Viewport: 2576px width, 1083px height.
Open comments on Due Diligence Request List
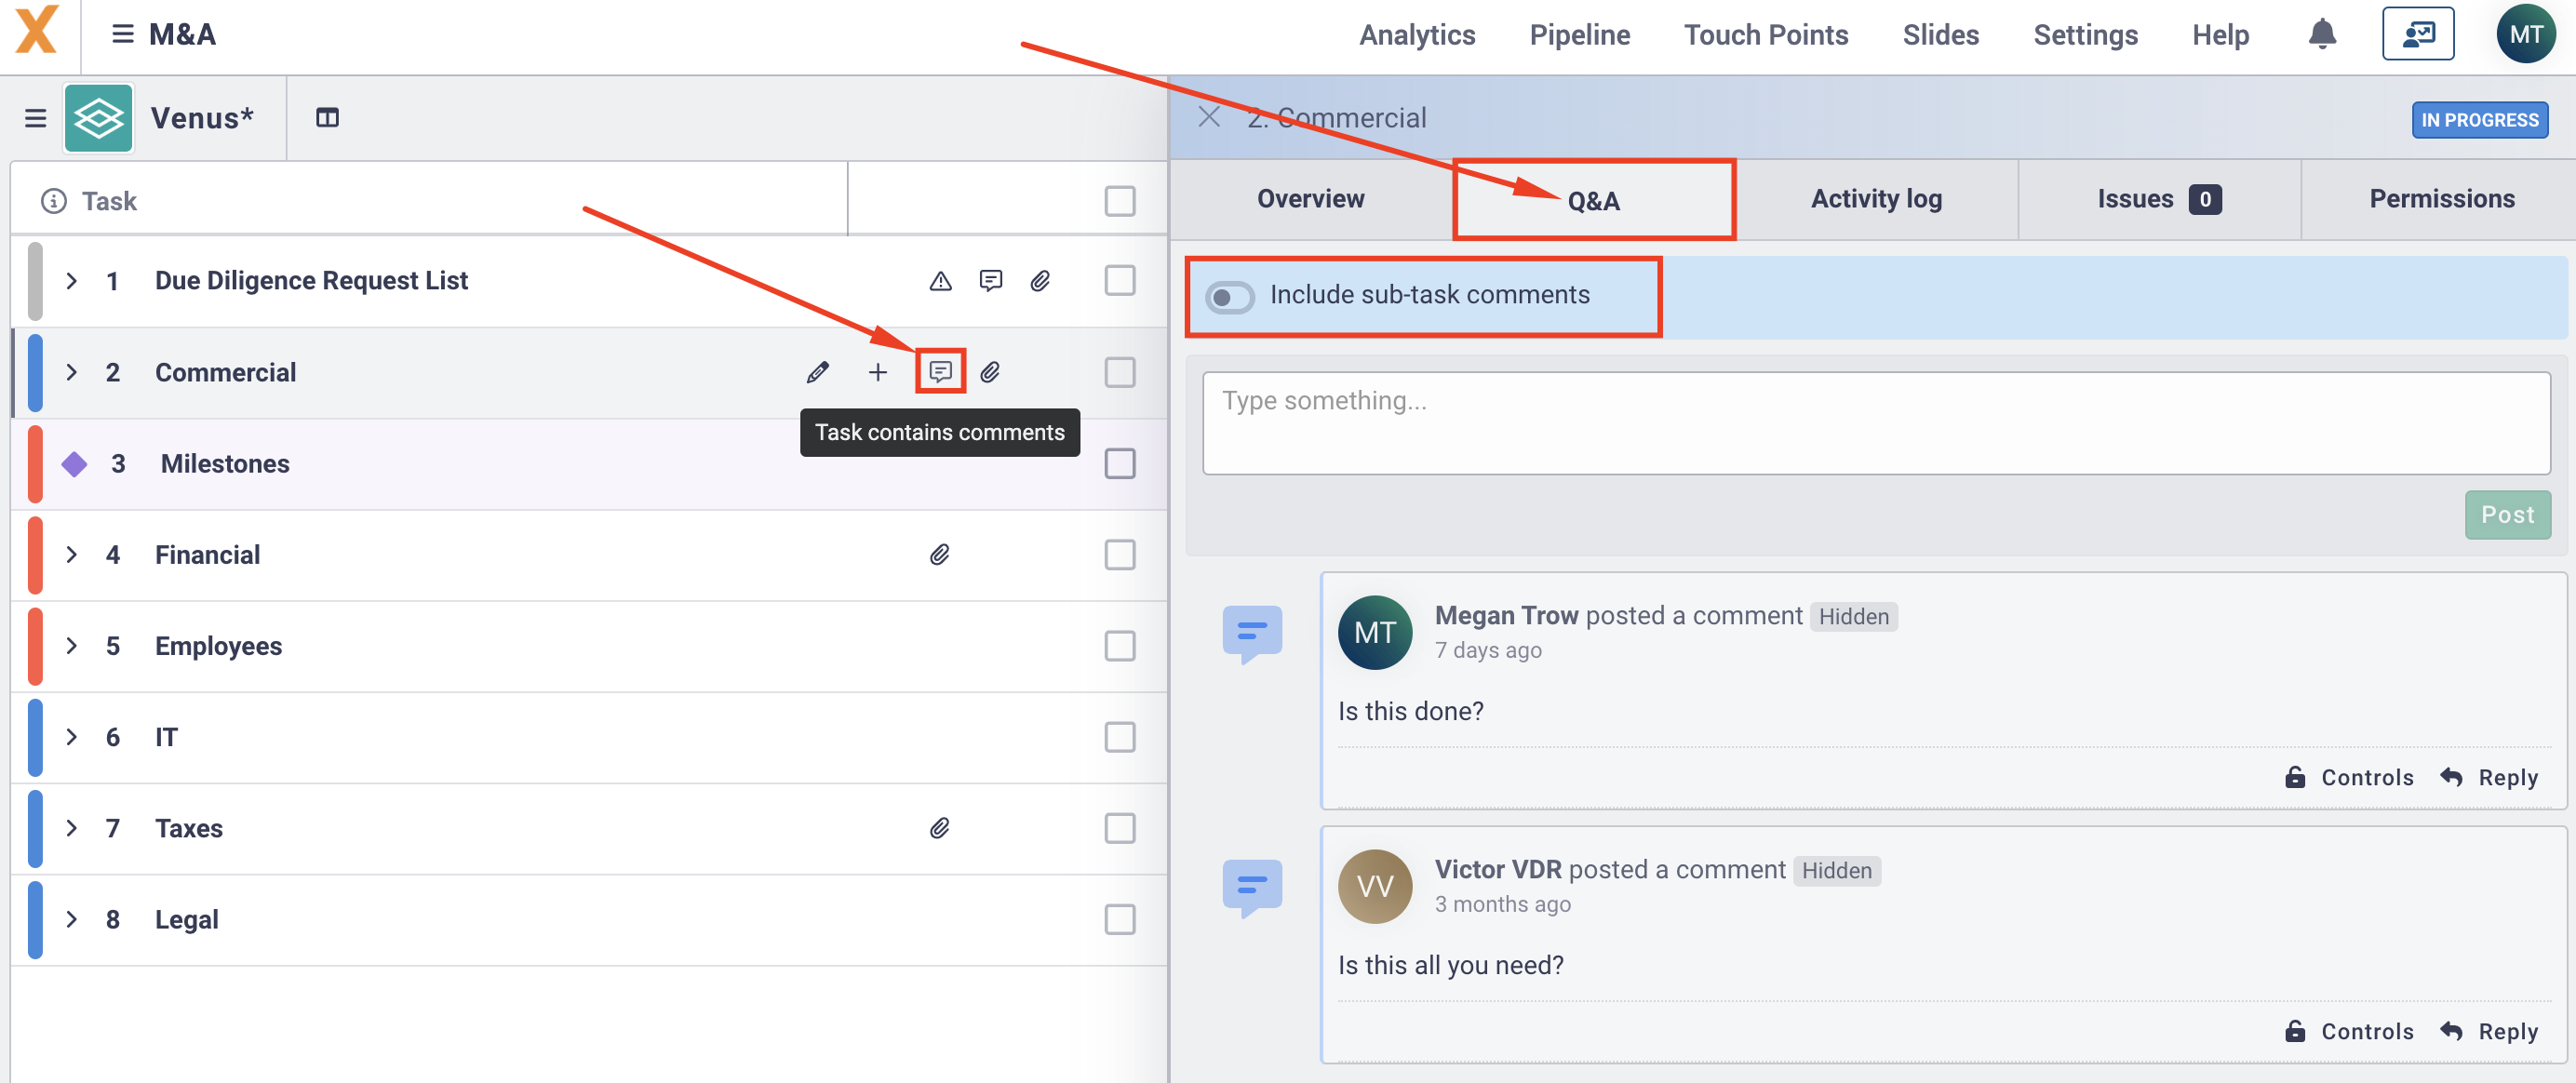point(990,281)
